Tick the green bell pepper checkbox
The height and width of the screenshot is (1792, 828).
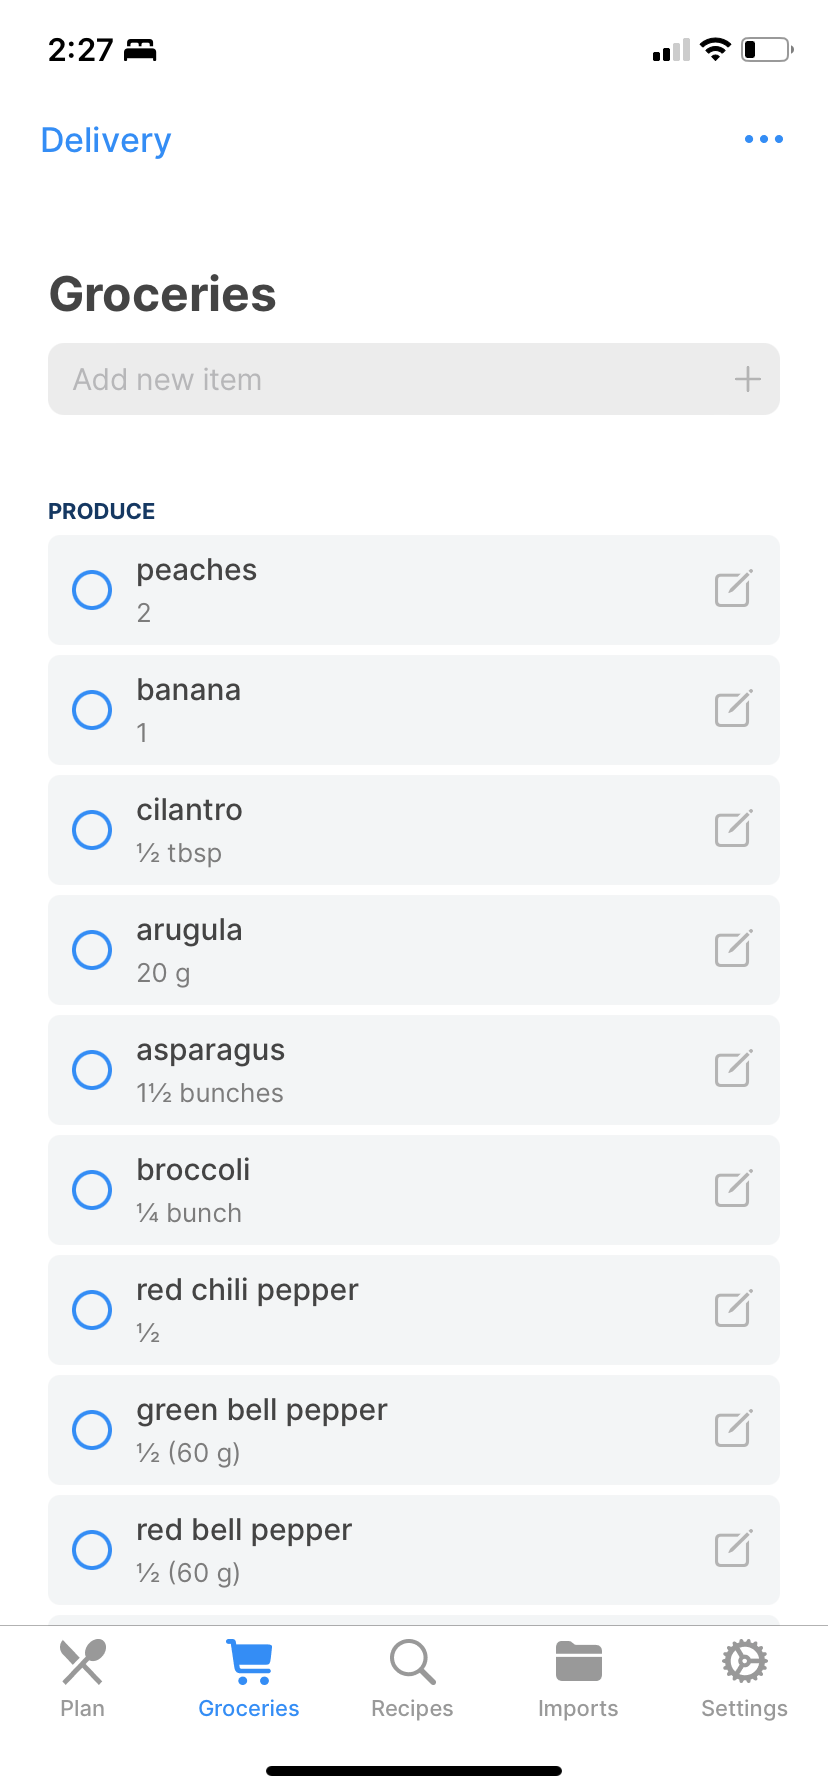92,1430
